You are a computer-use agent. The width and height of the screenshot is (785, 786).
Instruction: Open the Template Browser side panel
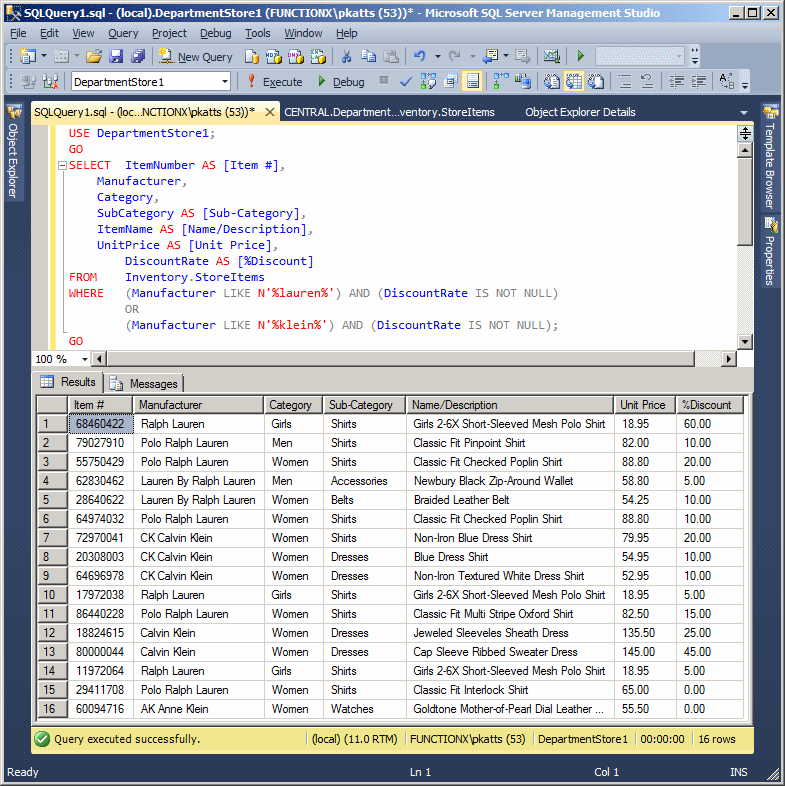click(x=770, y=157)
